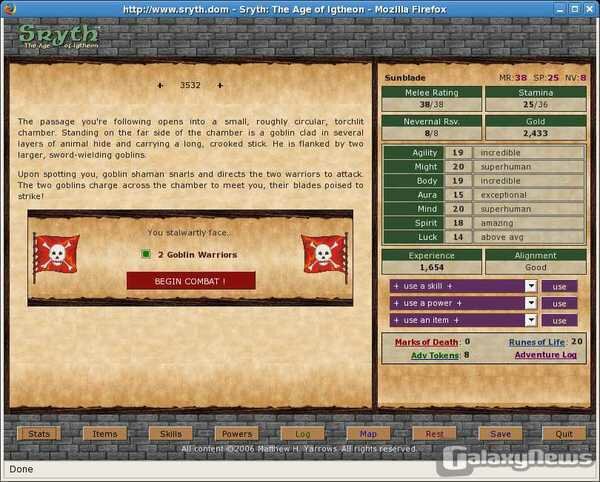Viewport: 600px width, 482px height.
Task: Open the Adv Tokens link
Action: click(x=435, y=355)
